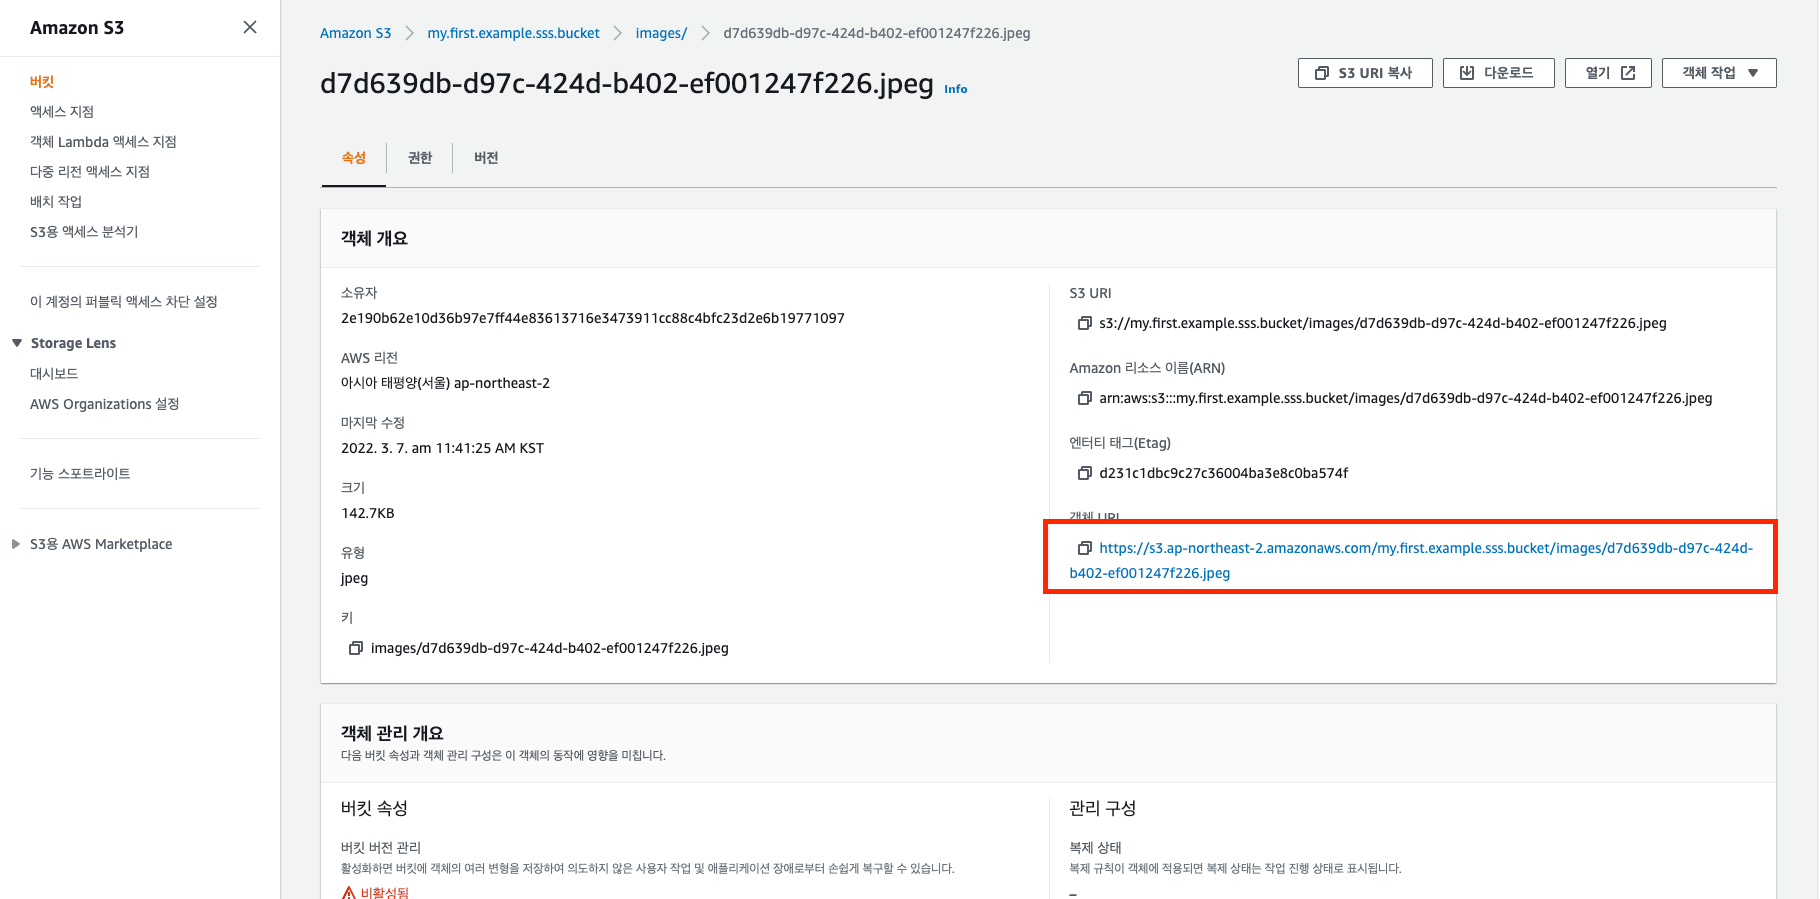Image resolution: width=1820 pixels, height=899 pixels.
Task: Switch to the 속성 tab
Action: [x=354, y=158]
